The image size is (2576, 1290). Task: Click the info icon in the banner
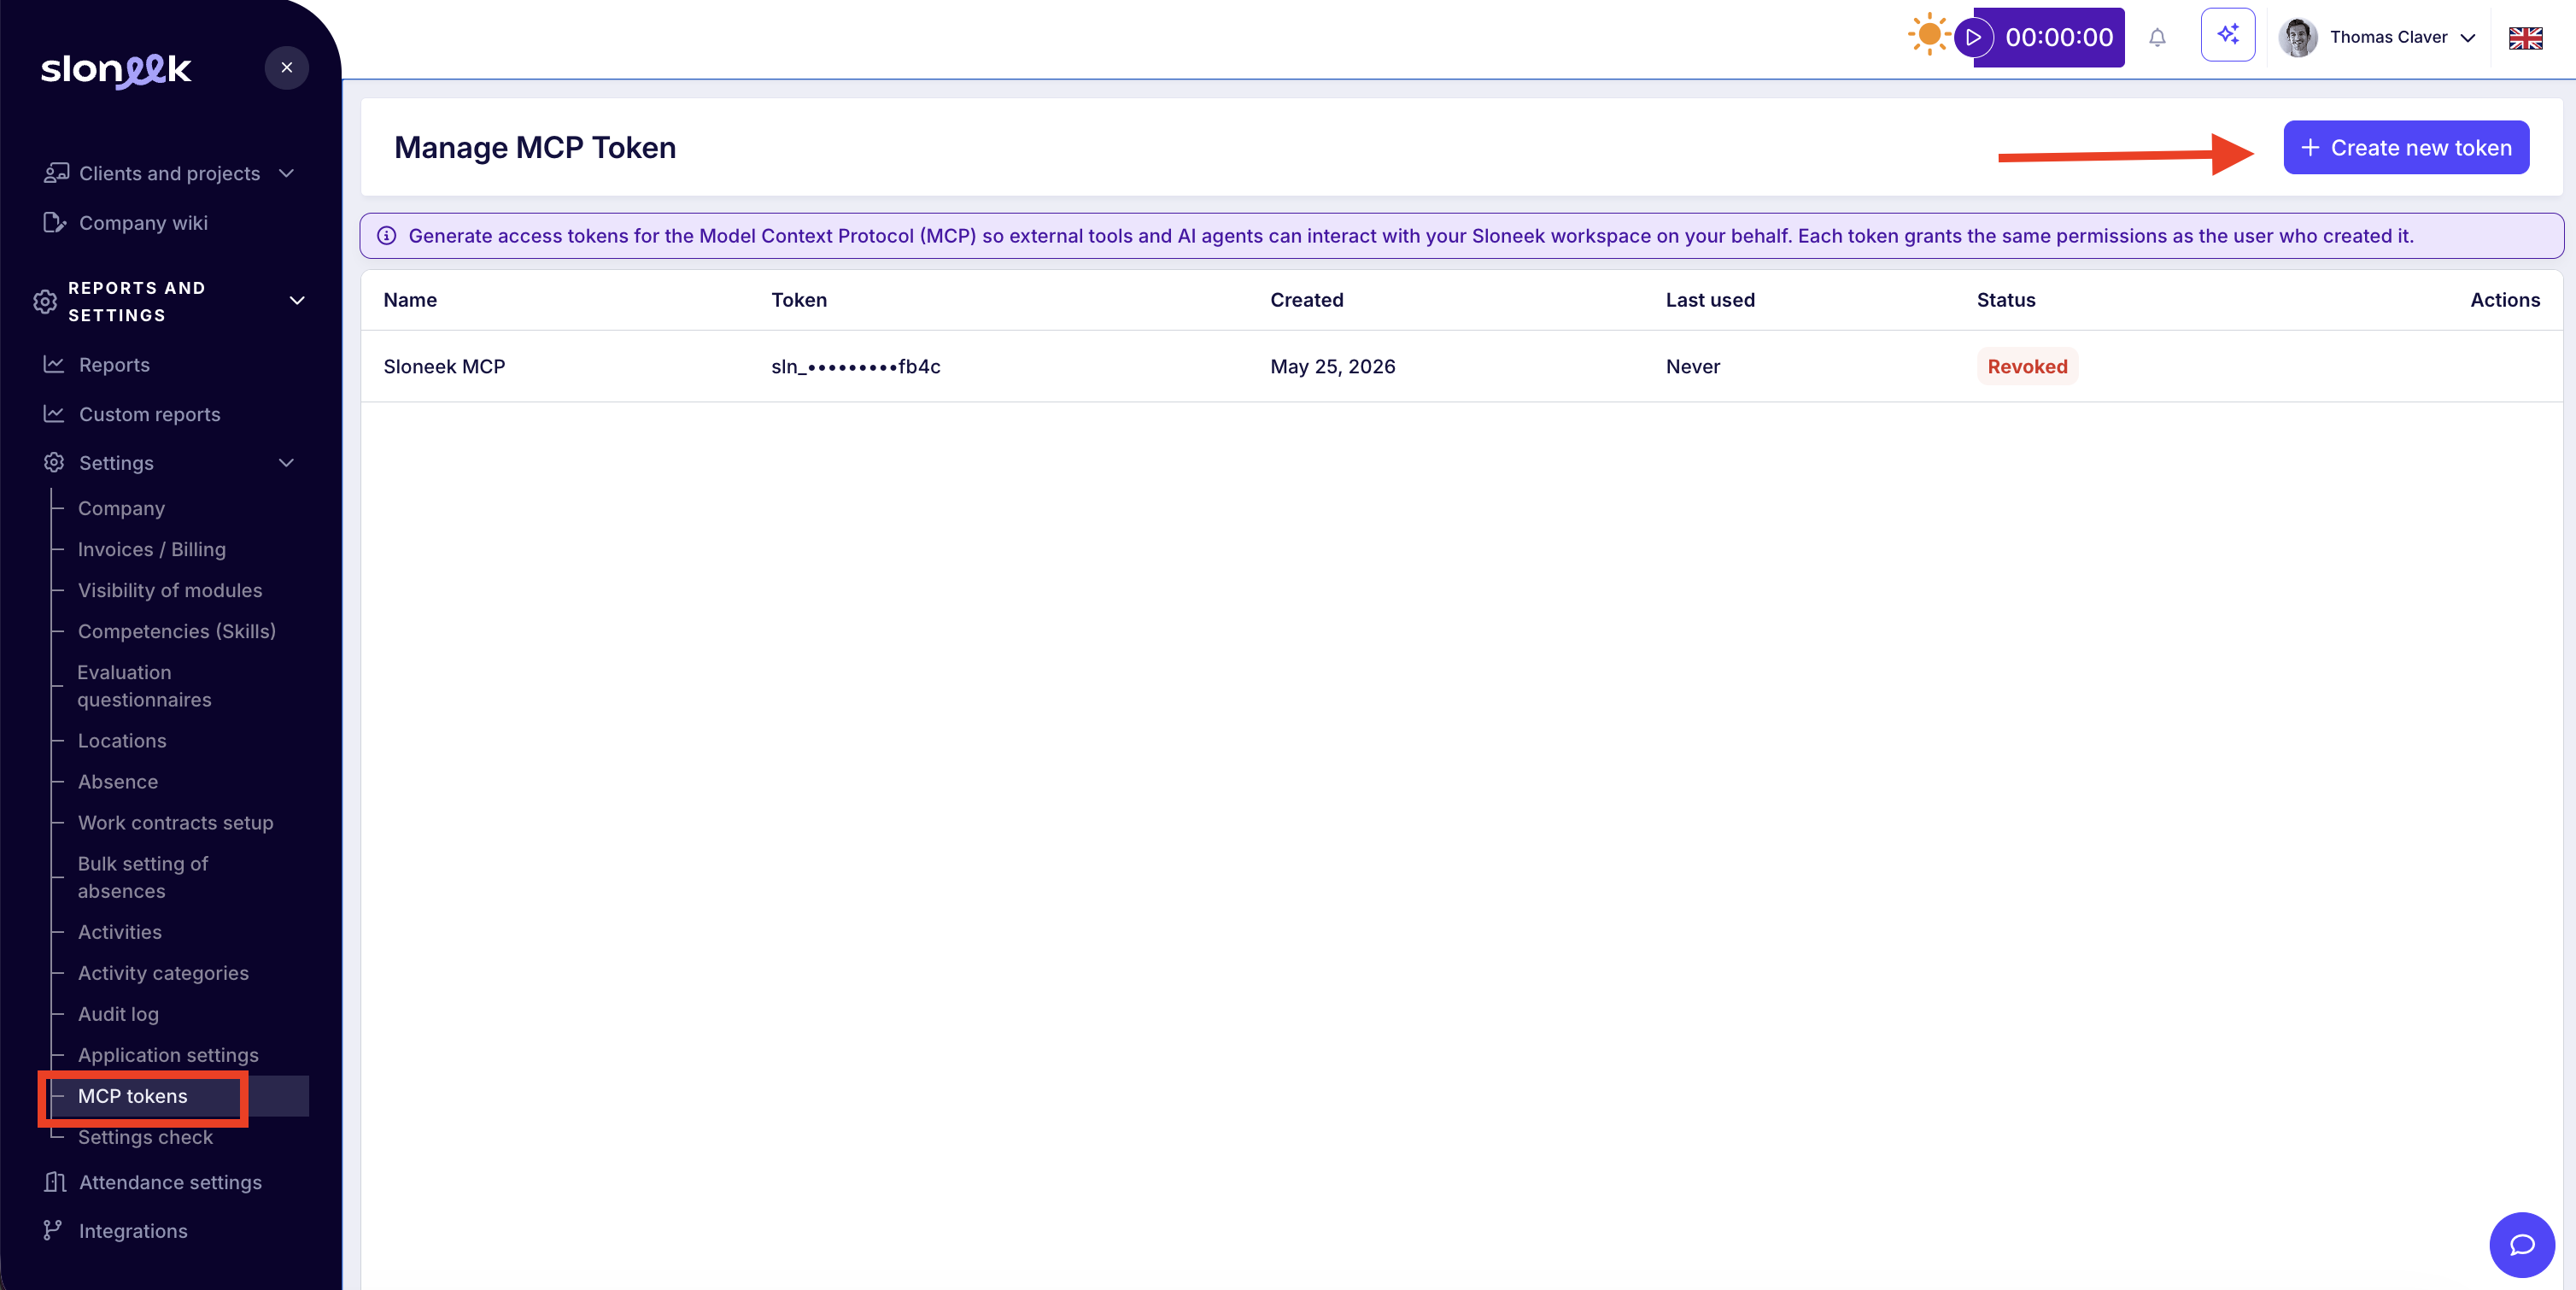(x=386, y=236)
